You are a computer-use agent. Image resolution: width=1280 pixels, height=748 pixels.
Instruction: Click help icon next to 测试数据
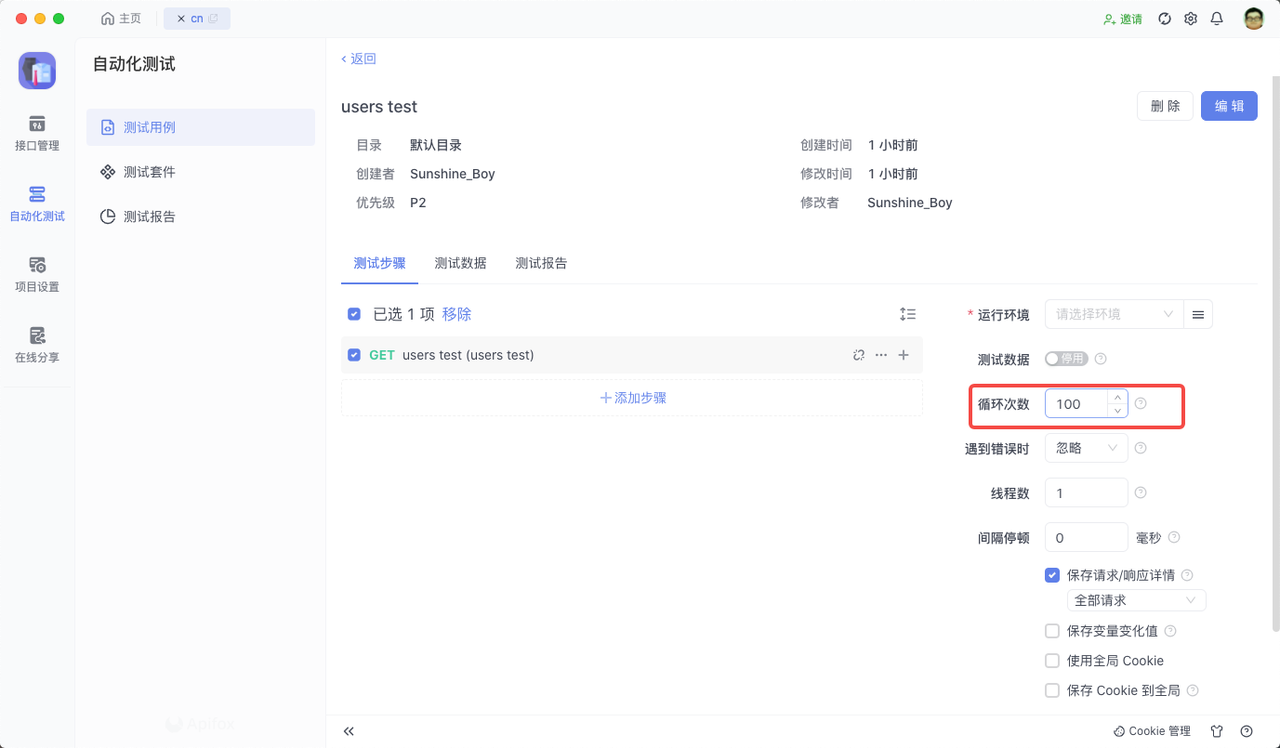(x=1101, y=359)
